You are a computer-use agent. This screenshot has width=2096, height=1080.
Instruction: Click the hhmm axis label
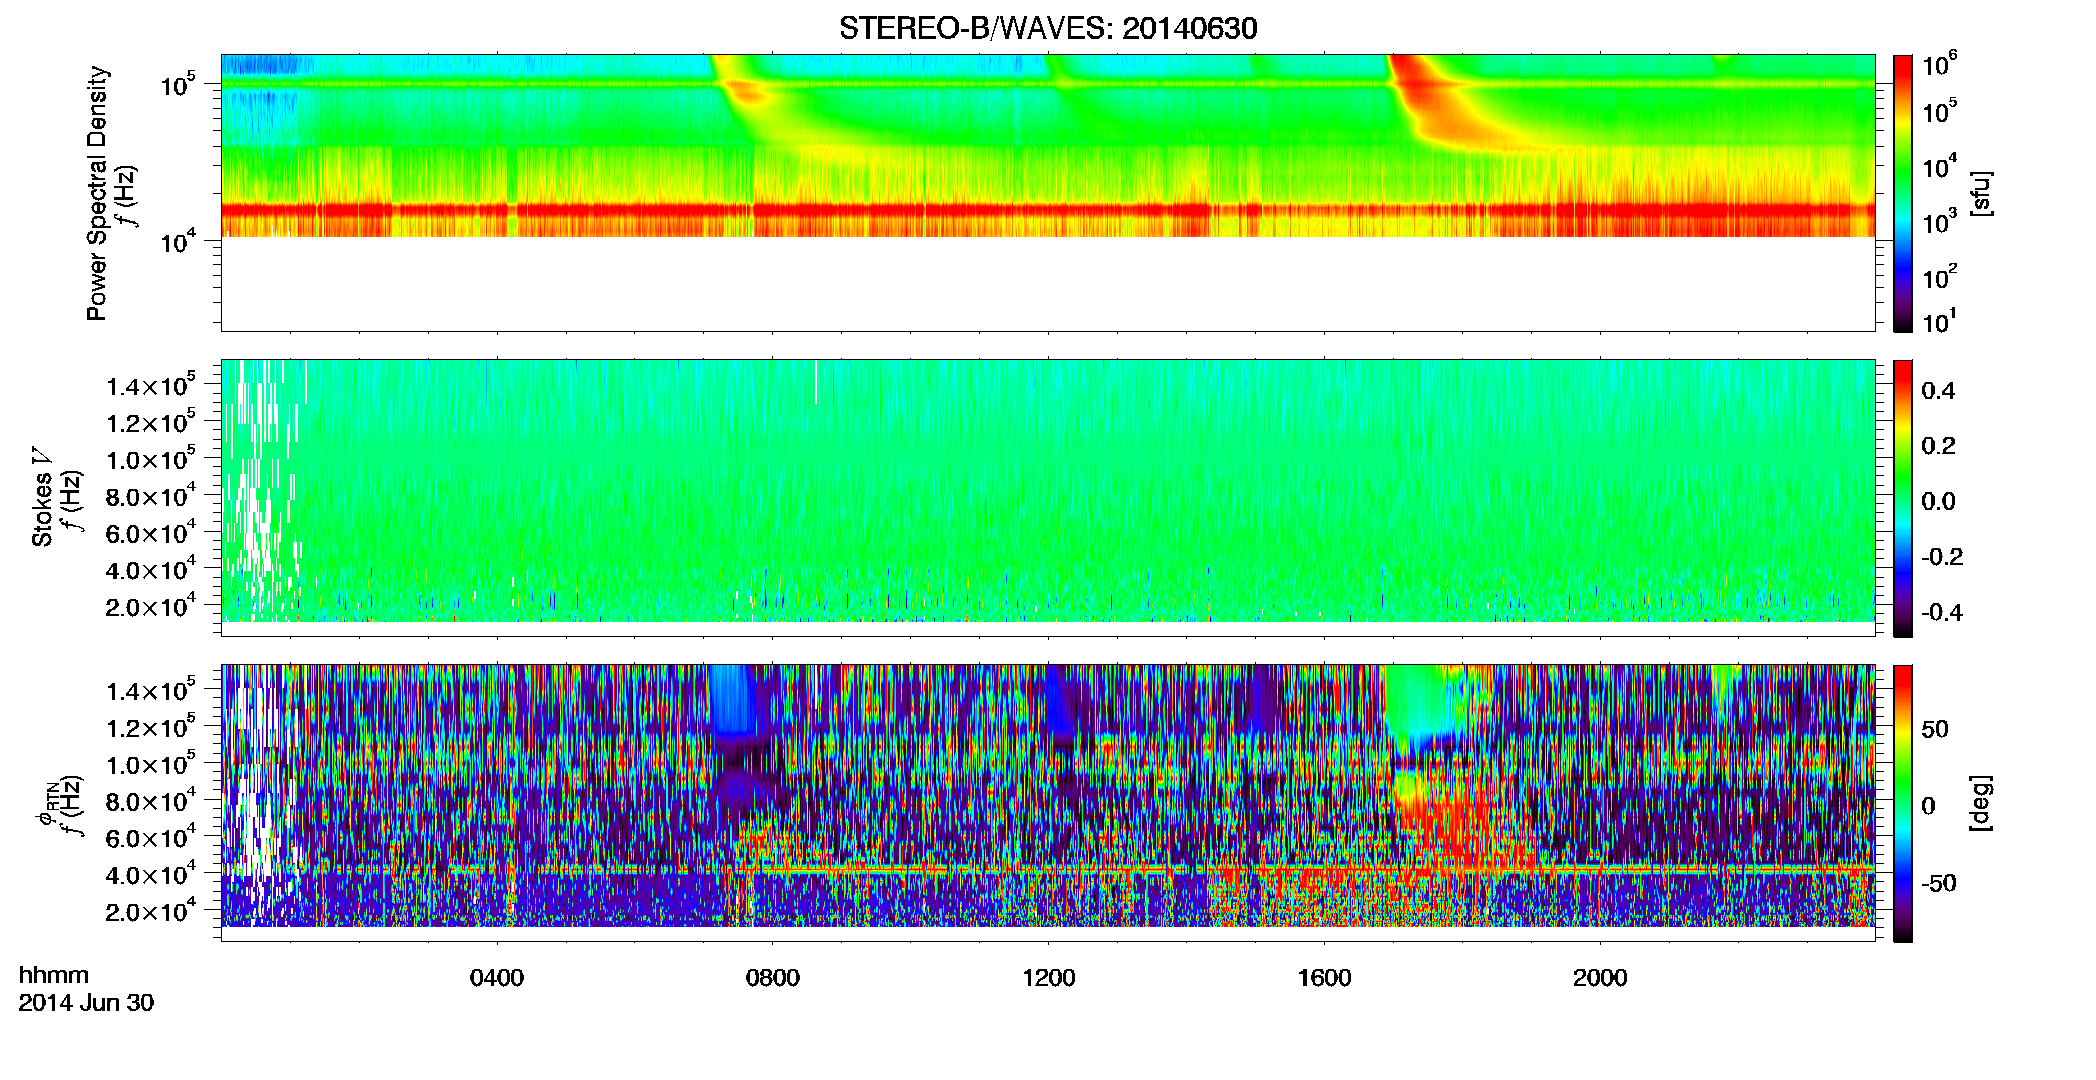pos(54,975)
